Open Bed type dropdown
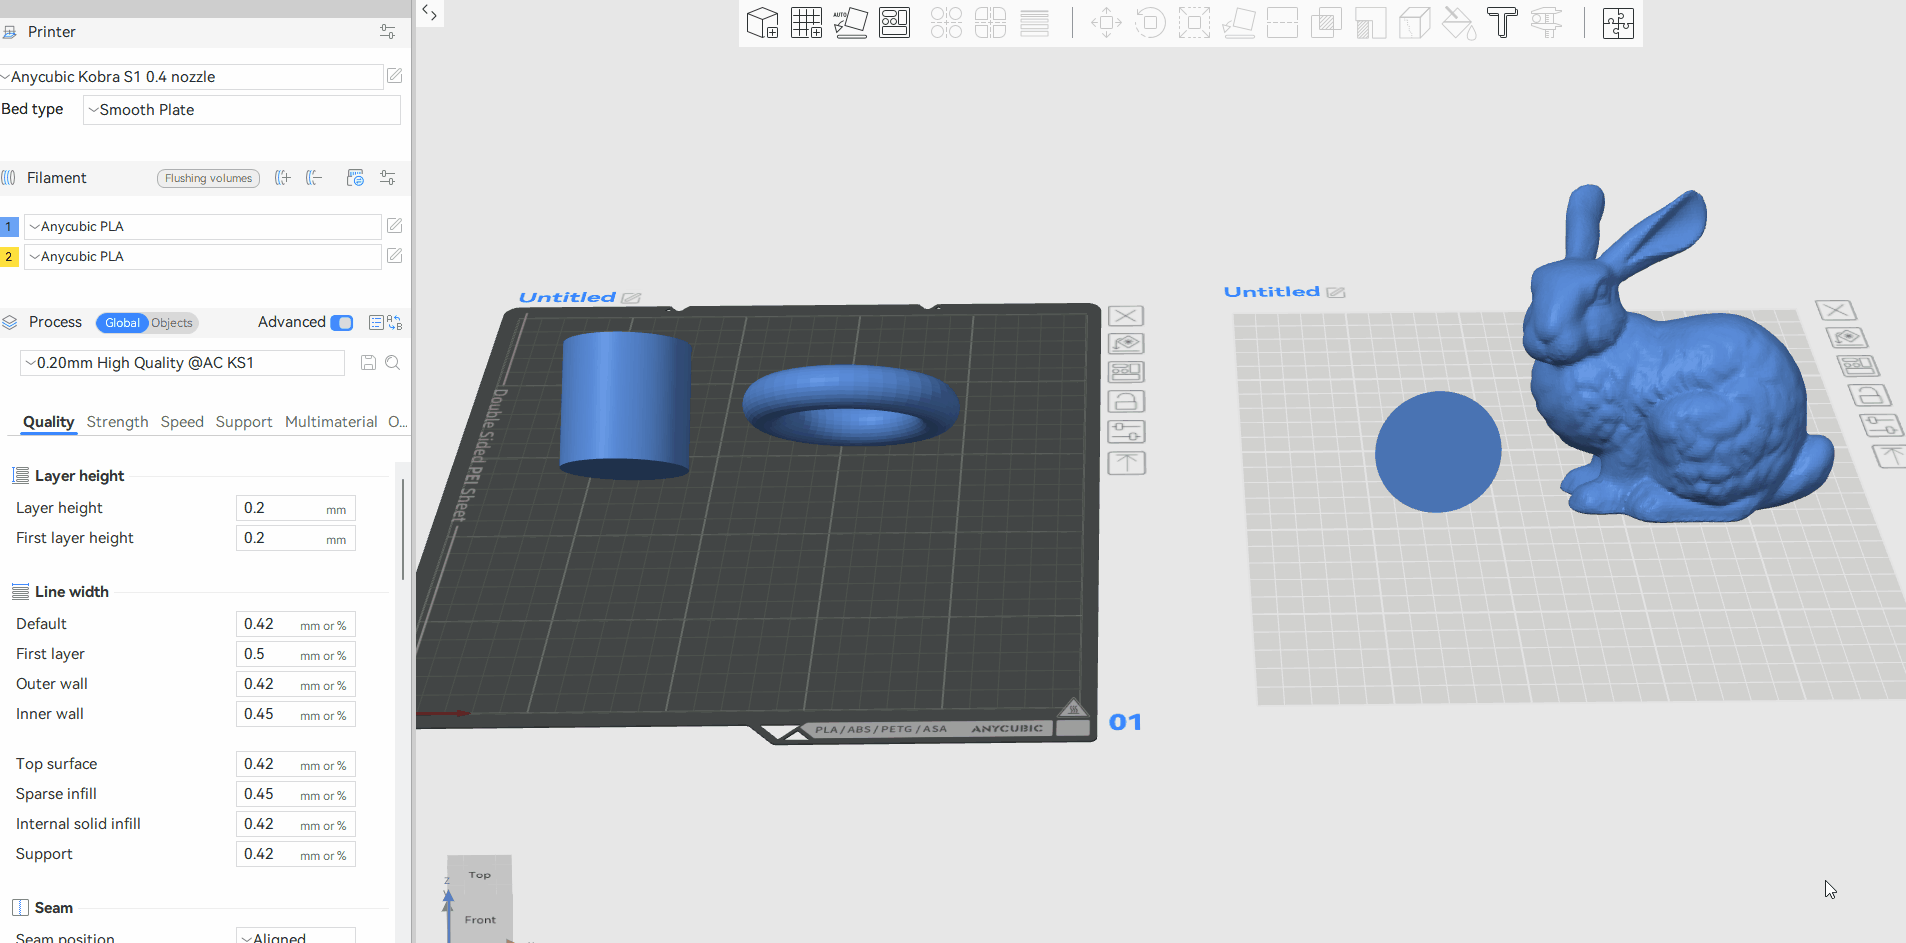Image resolution: width=1906 pixels, height=943 pixels. tap(241, 110)
